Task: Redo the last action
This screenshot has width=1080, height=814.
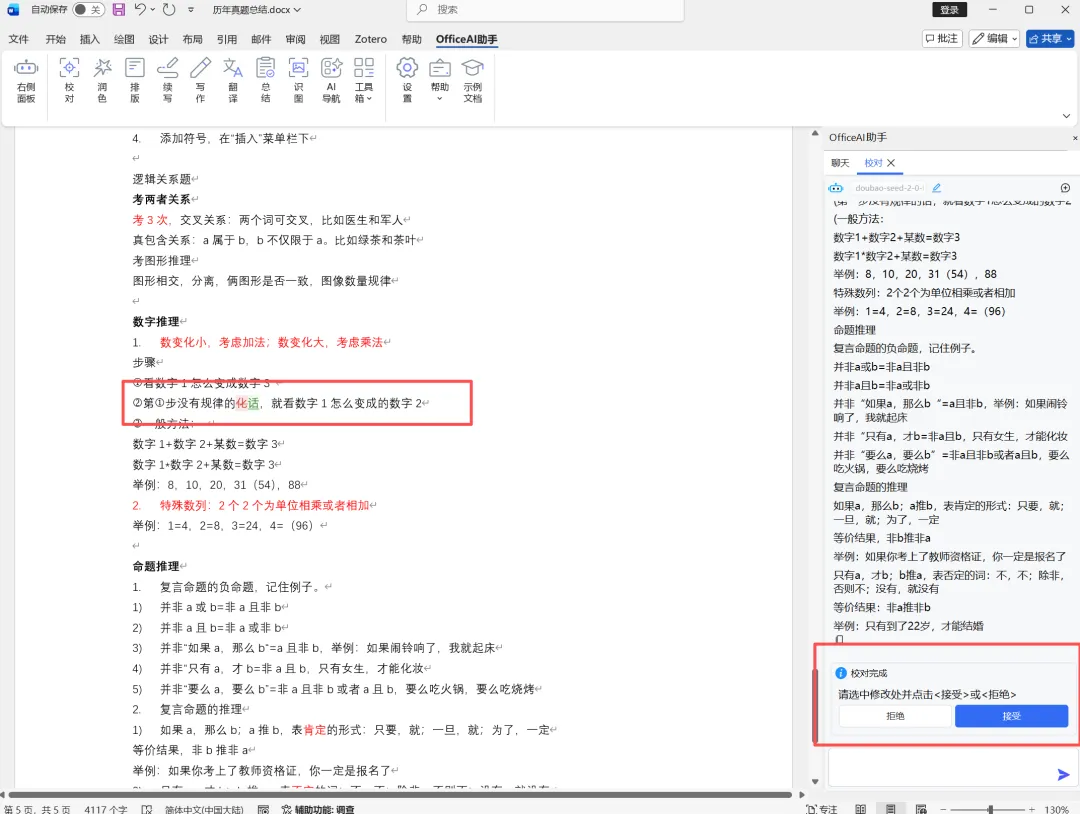Action: click(x=169, y=10)
